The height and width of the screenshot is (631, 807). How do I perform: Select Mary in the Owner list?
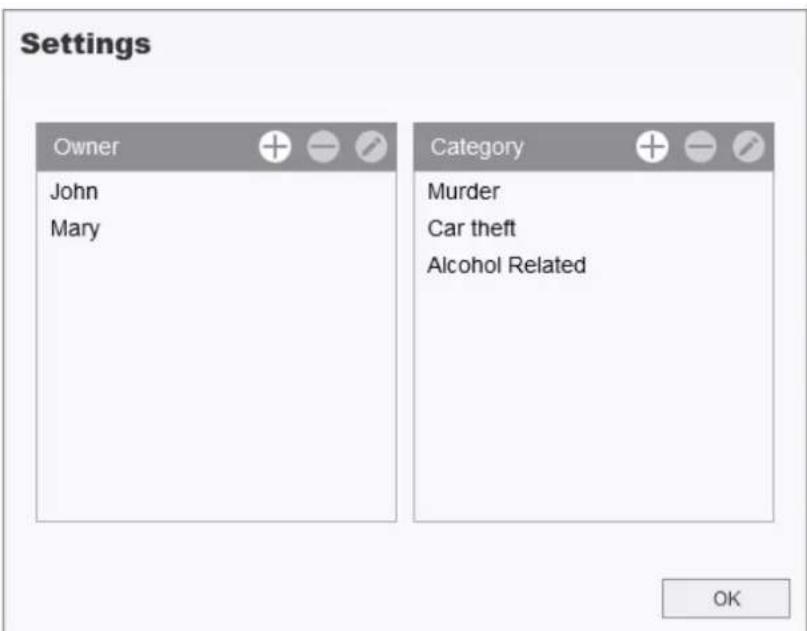pos(75,229)
